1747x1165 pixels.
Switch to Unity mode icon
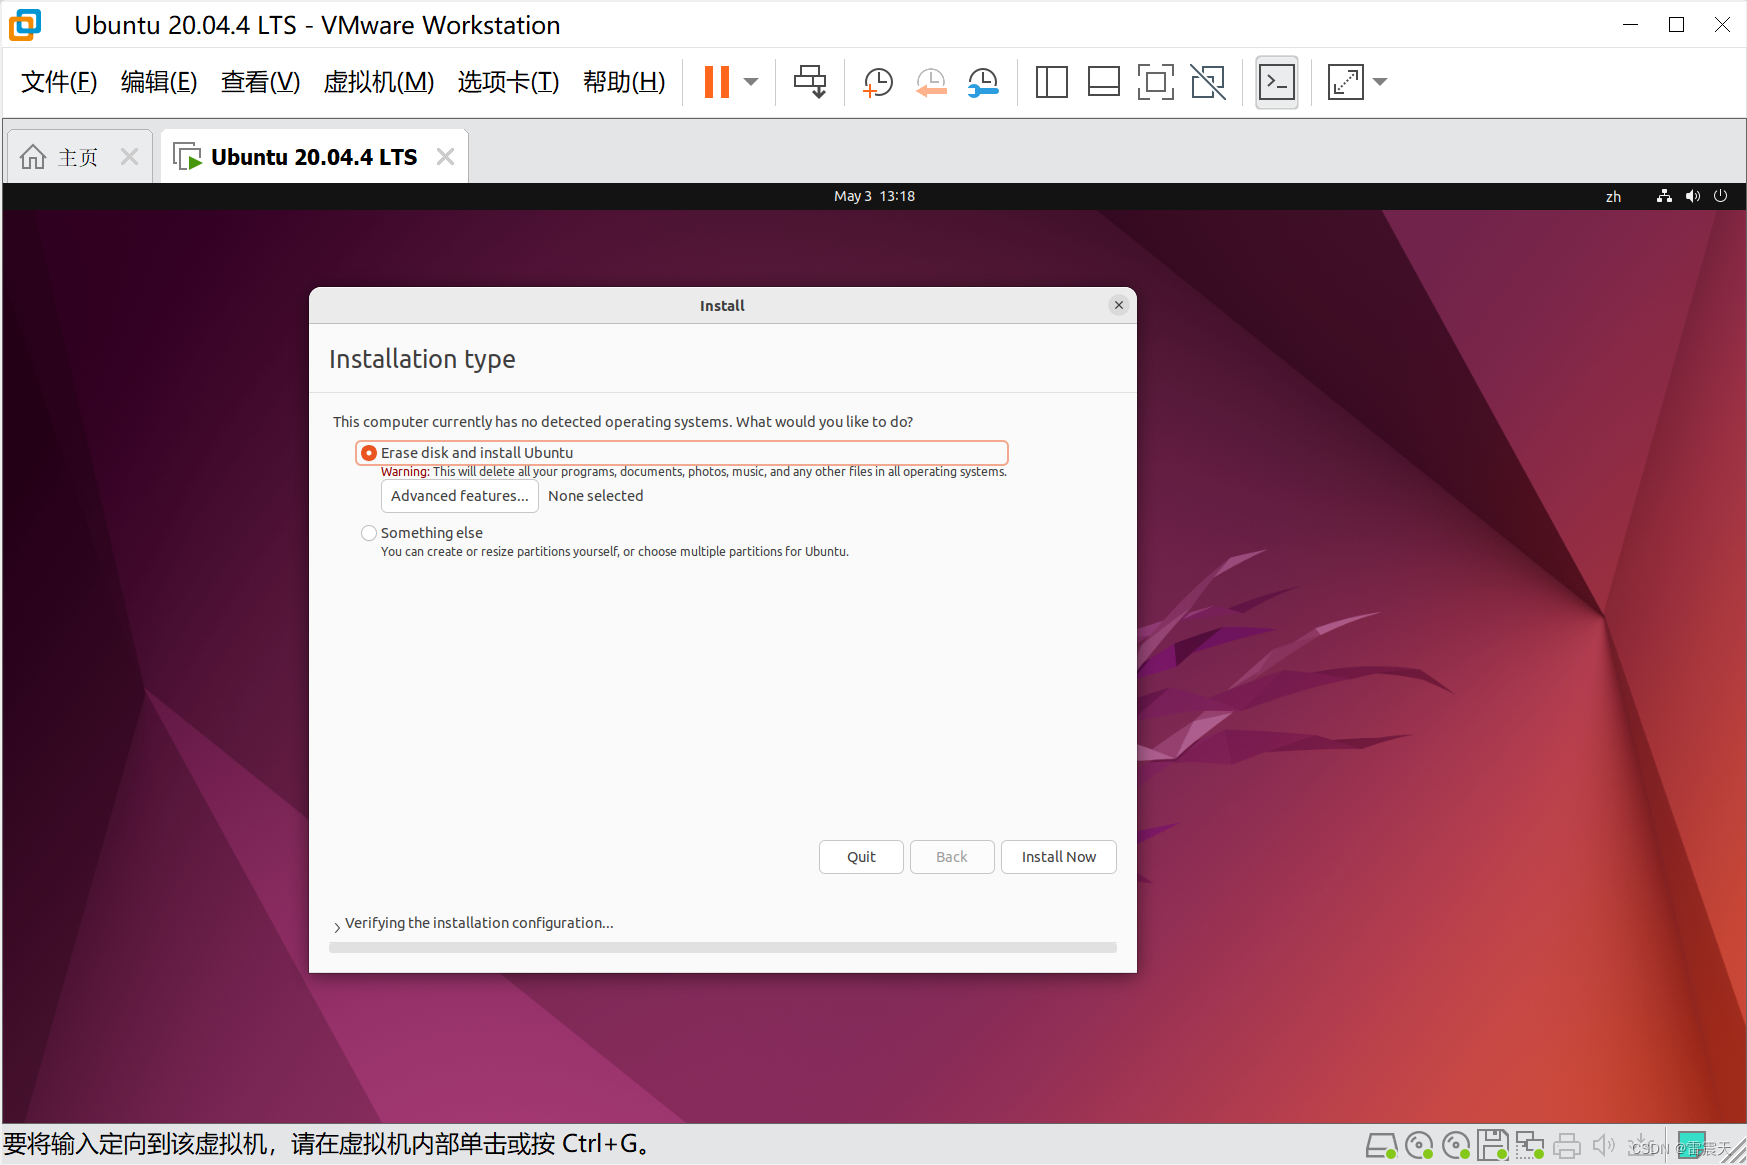(x=1208, y=82)
